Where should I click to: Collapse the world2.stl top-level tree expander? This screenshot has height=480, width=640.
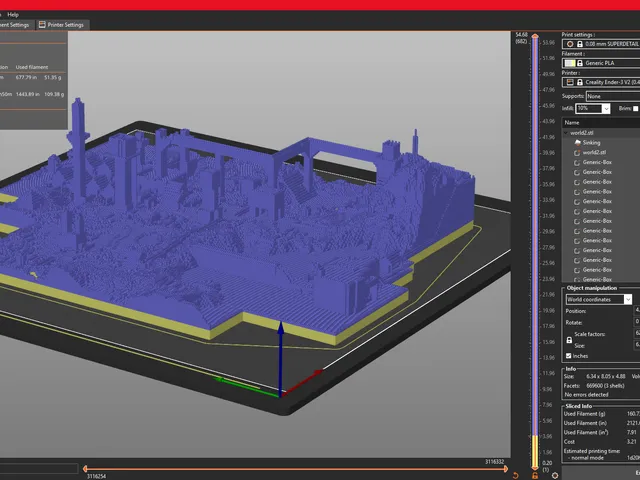566,133
